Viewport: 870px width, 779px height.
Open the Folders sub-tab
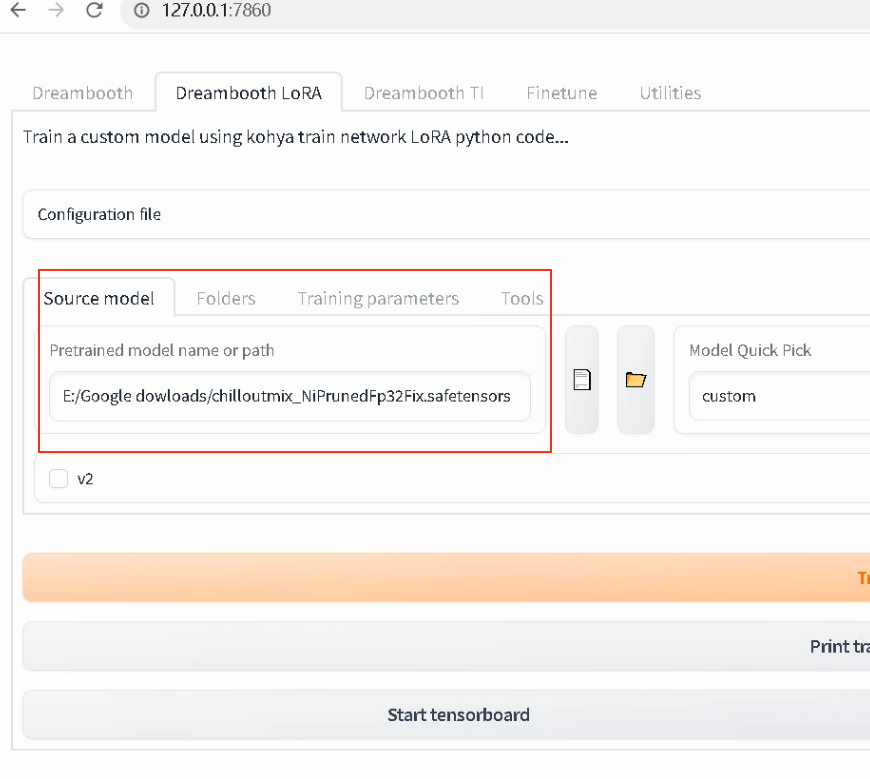(x=226, y=299)
